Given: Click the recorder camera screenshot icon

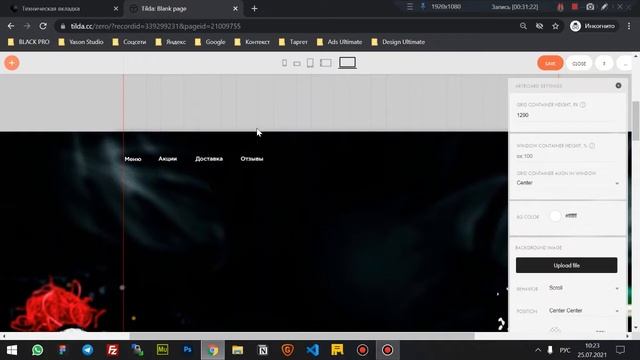Looking at the screenshot, I should 590,7.
